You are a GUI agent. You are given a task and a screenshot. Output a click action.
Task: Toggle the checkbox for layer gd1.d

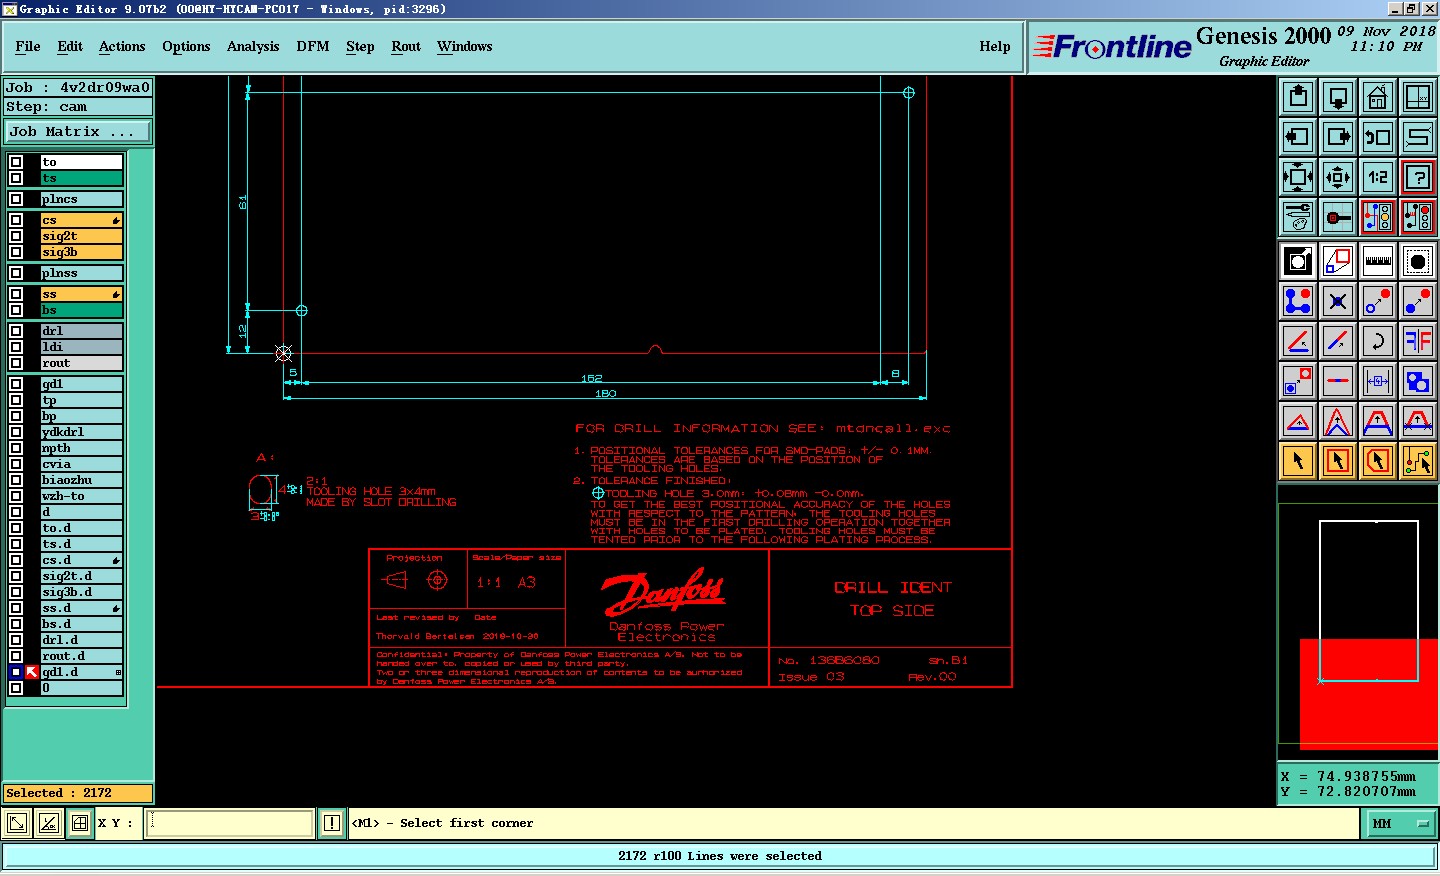(x=16, y=672)
